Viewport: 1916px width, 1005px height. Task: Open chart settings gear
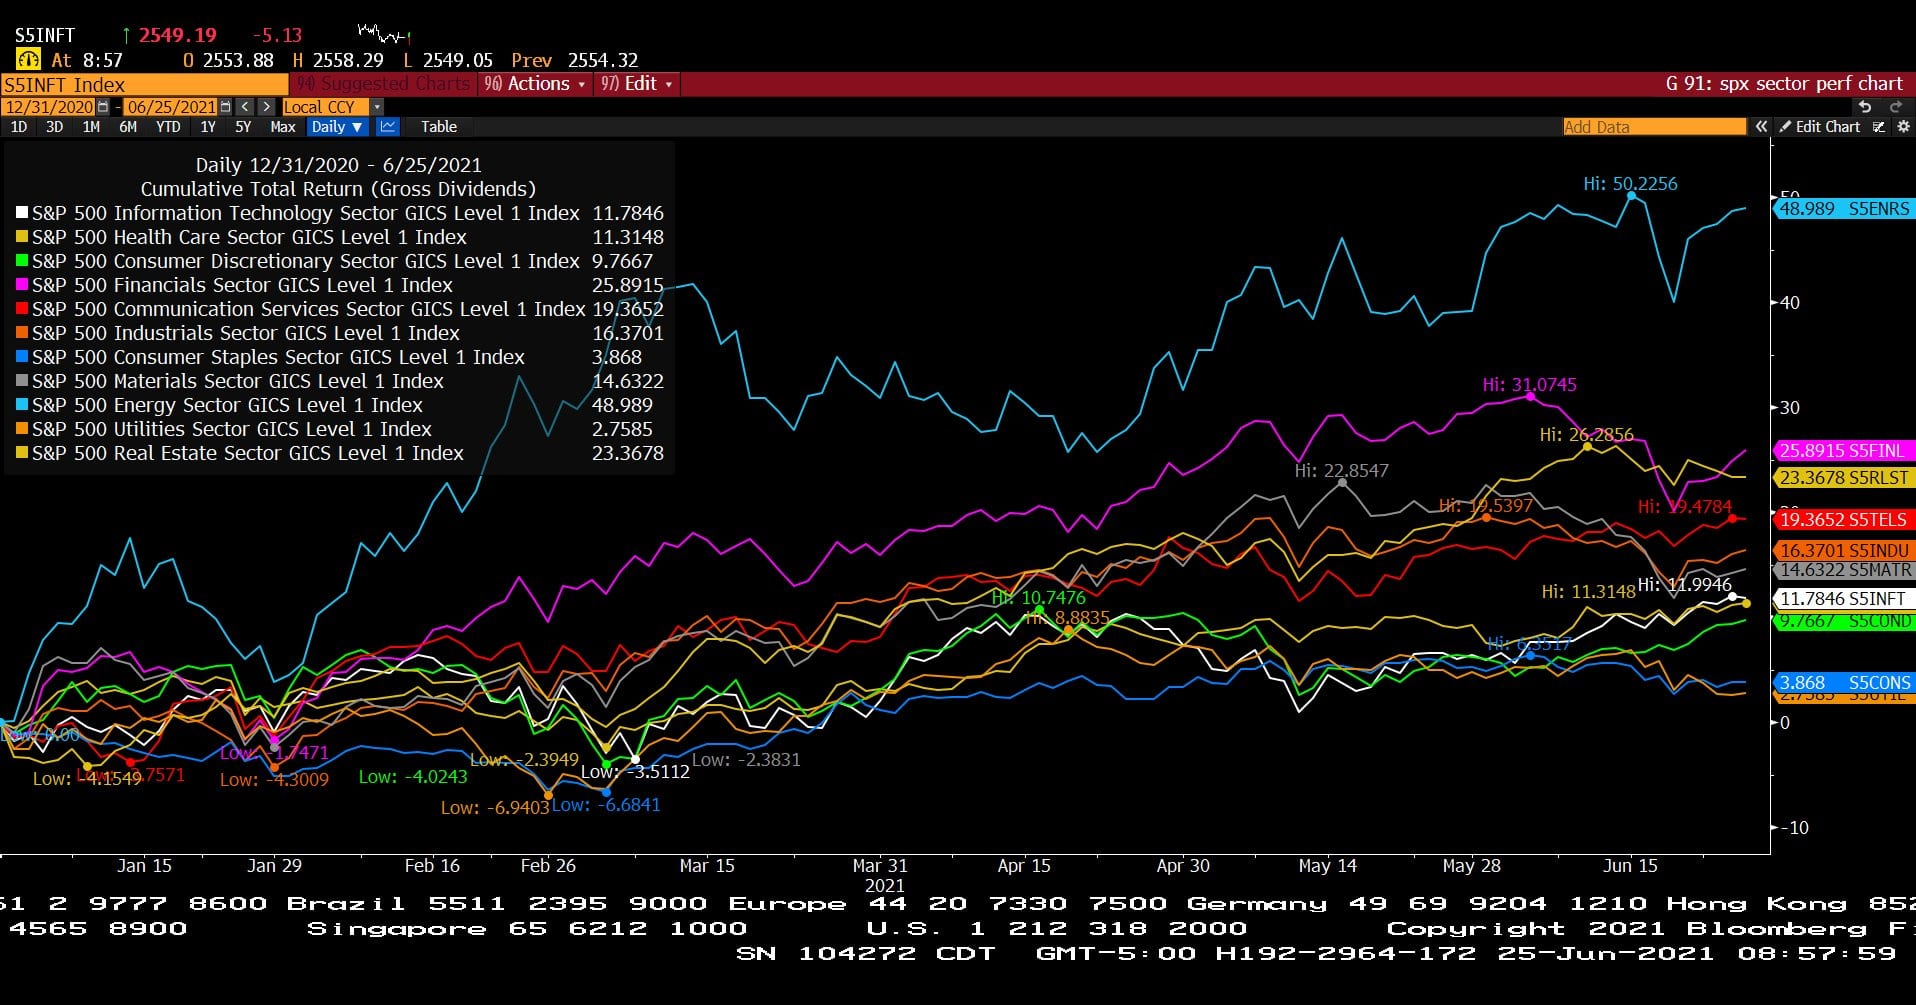coord(1902,127)
